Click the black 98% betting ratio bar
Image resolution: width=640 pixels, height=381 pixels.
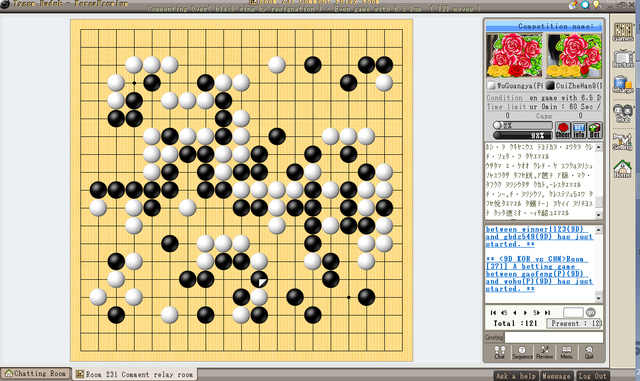tap(522, 135)
